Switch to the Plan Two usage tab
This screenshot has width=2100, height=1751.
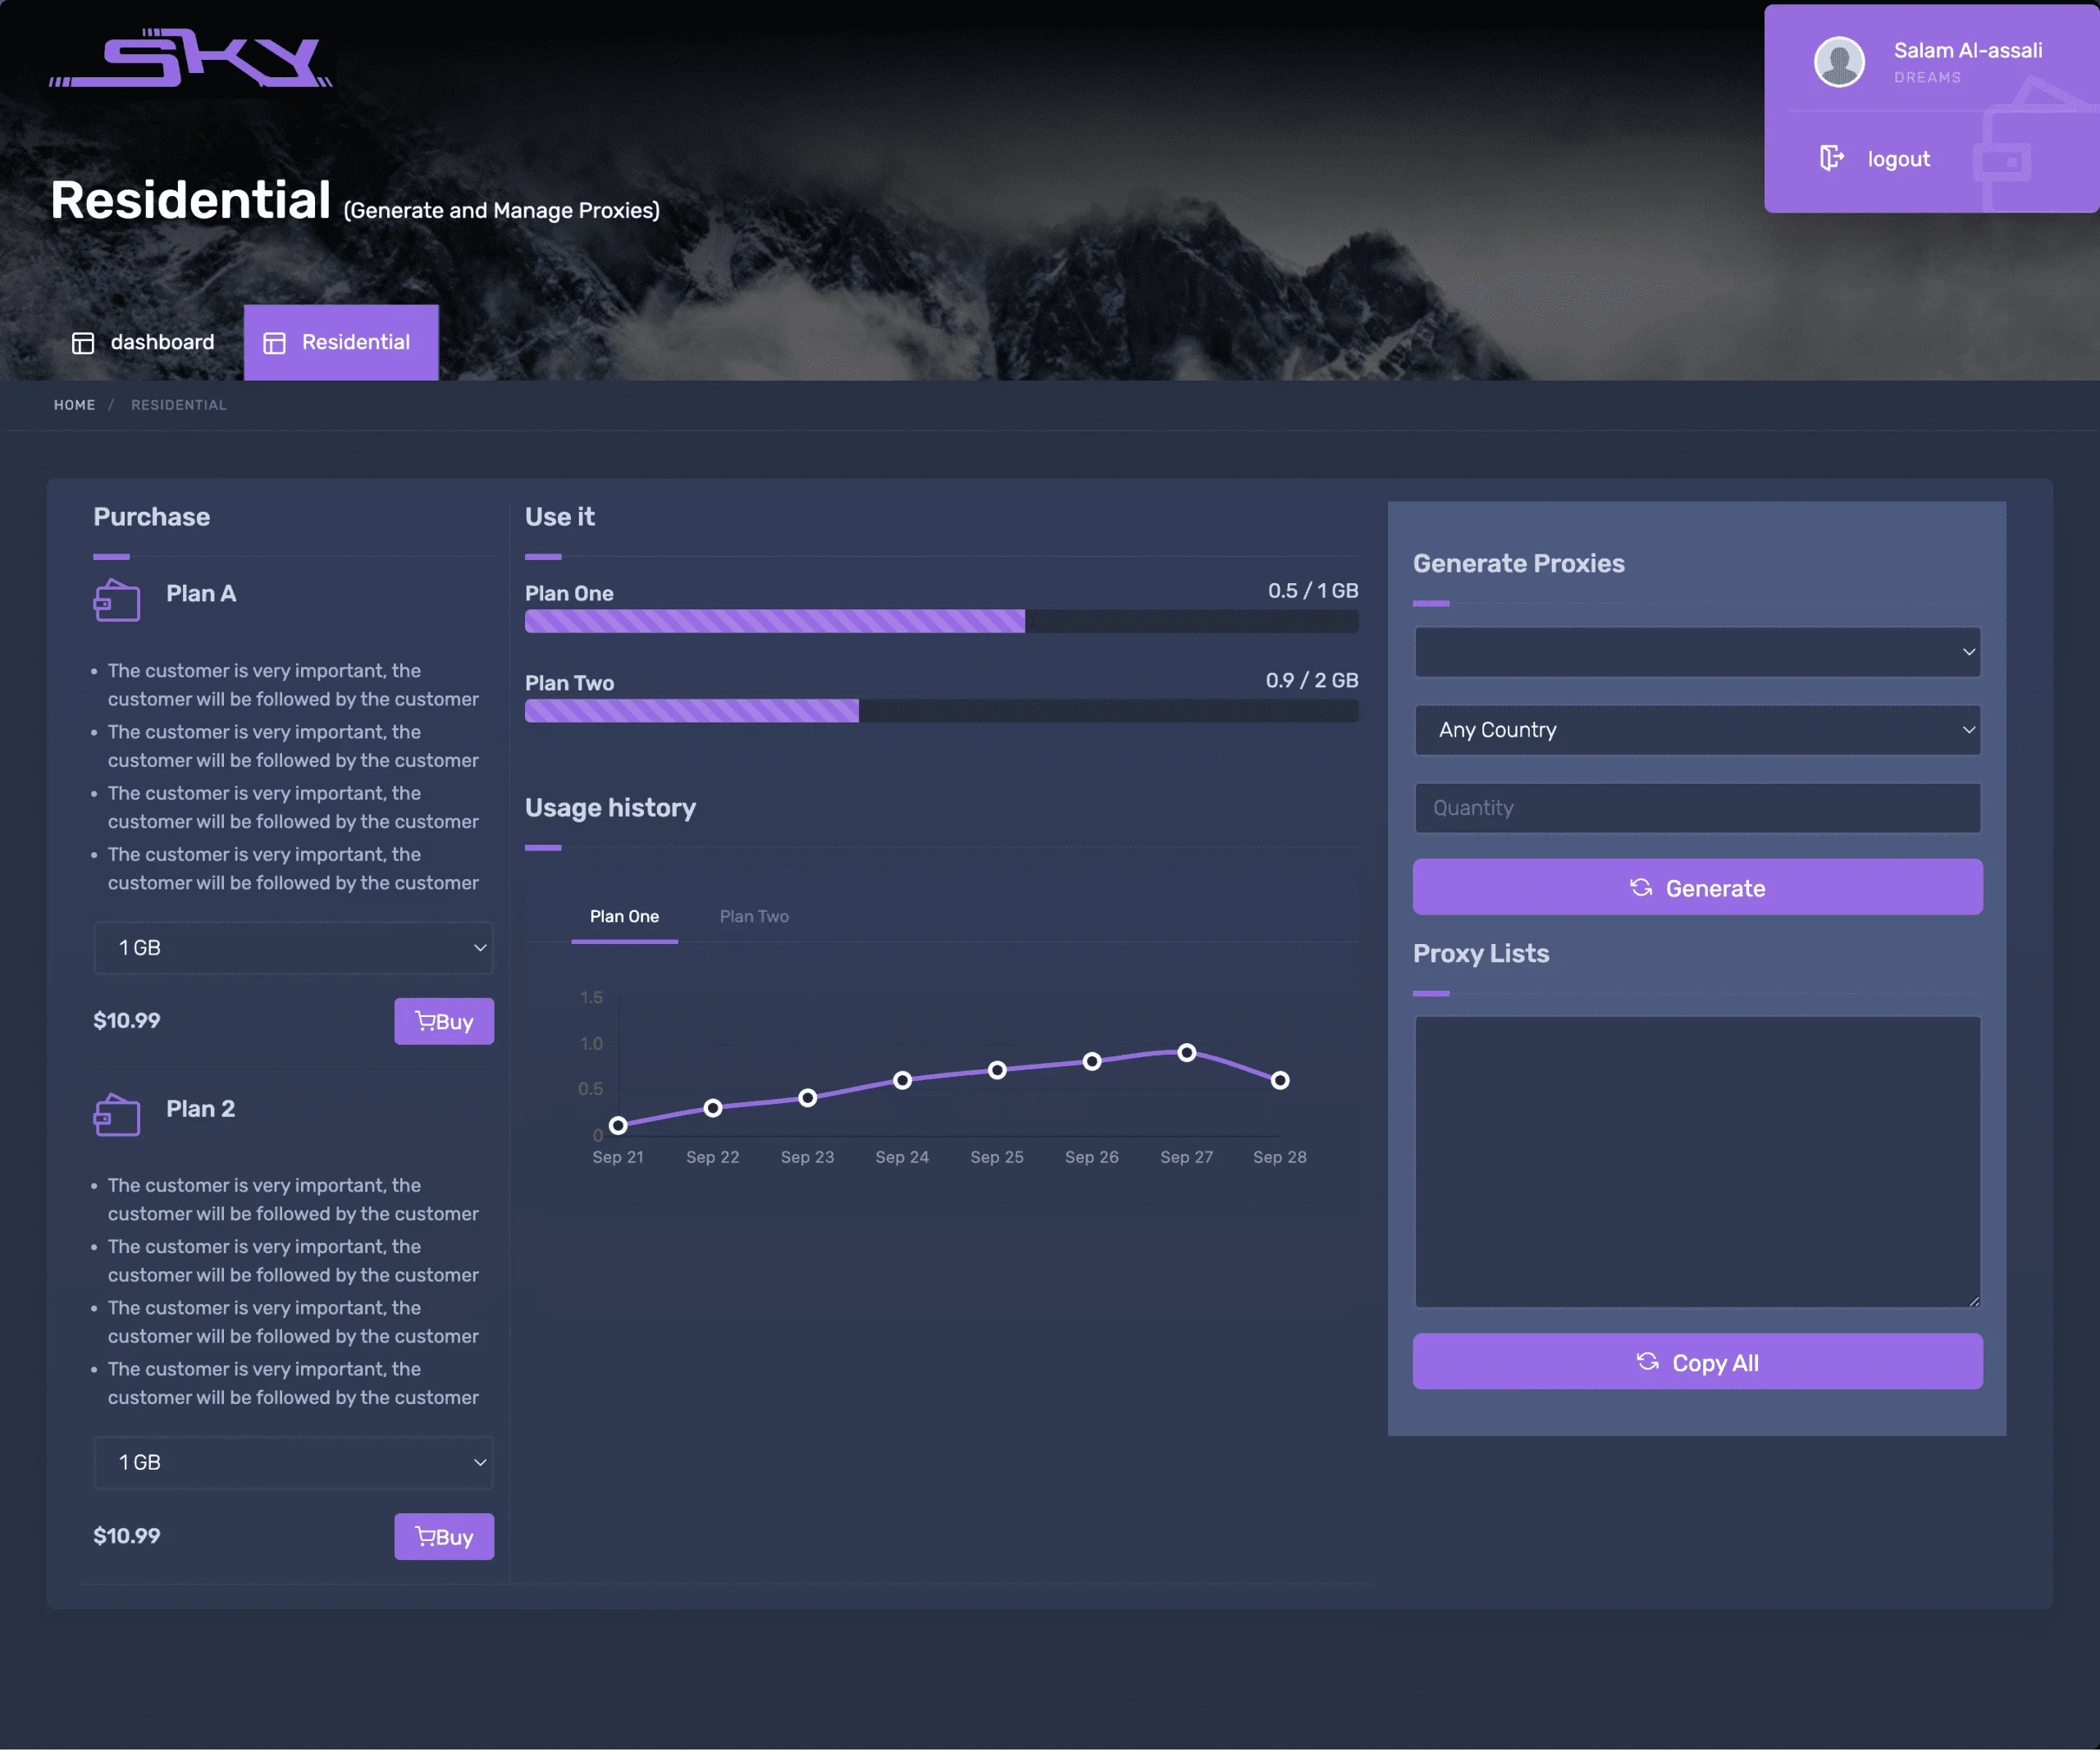pos(754,916)
